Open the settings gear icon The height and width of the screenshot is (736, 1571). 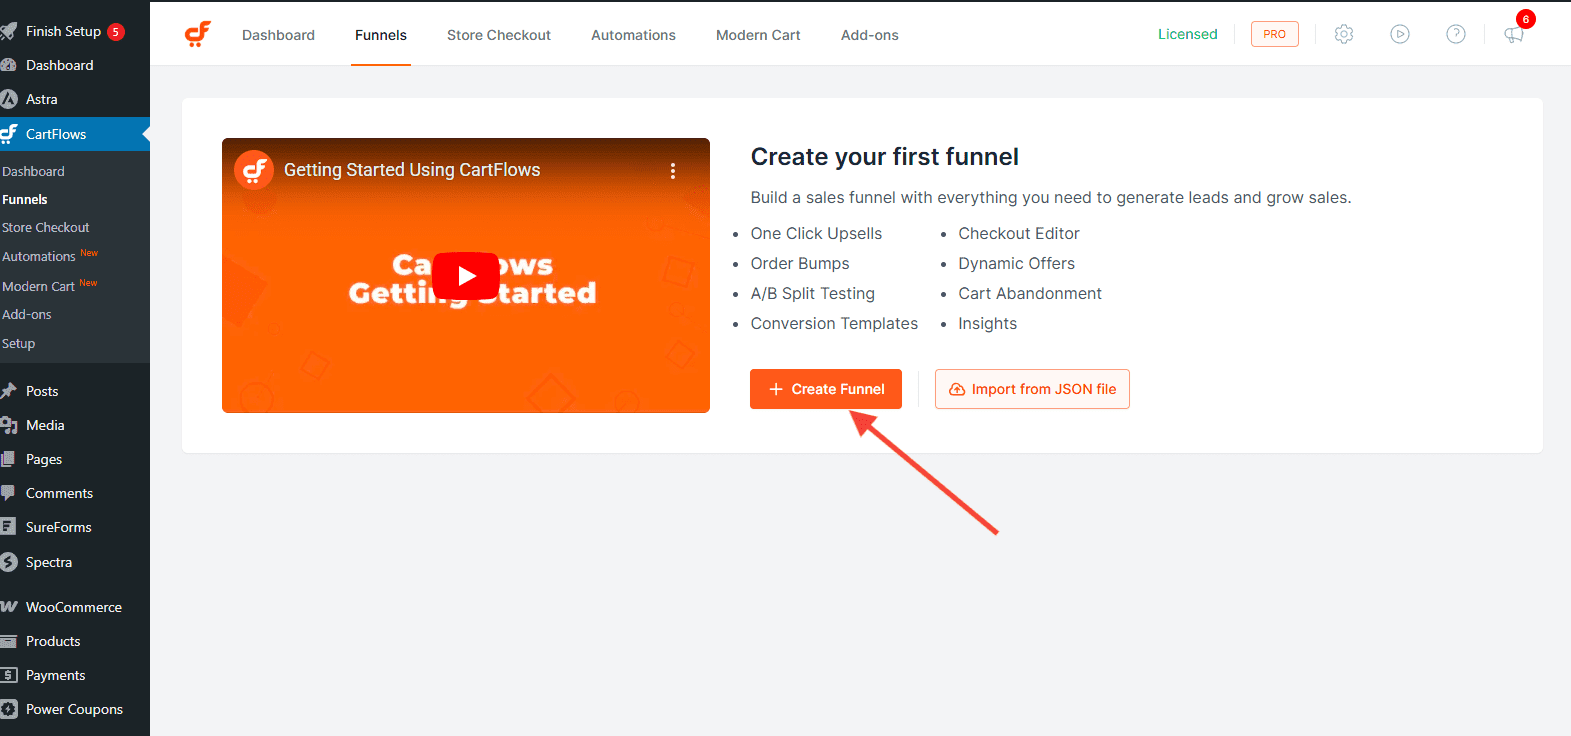coord(1344,34)
